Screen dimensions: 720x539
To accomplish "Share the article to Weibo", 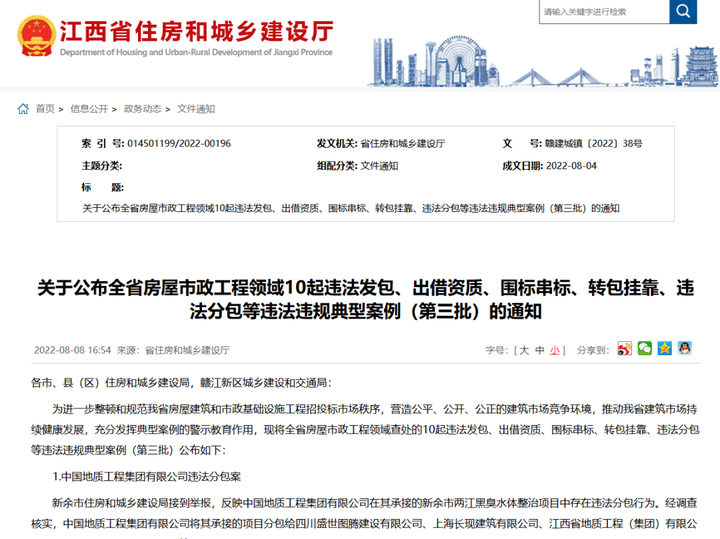I will [x=624, y=348].
